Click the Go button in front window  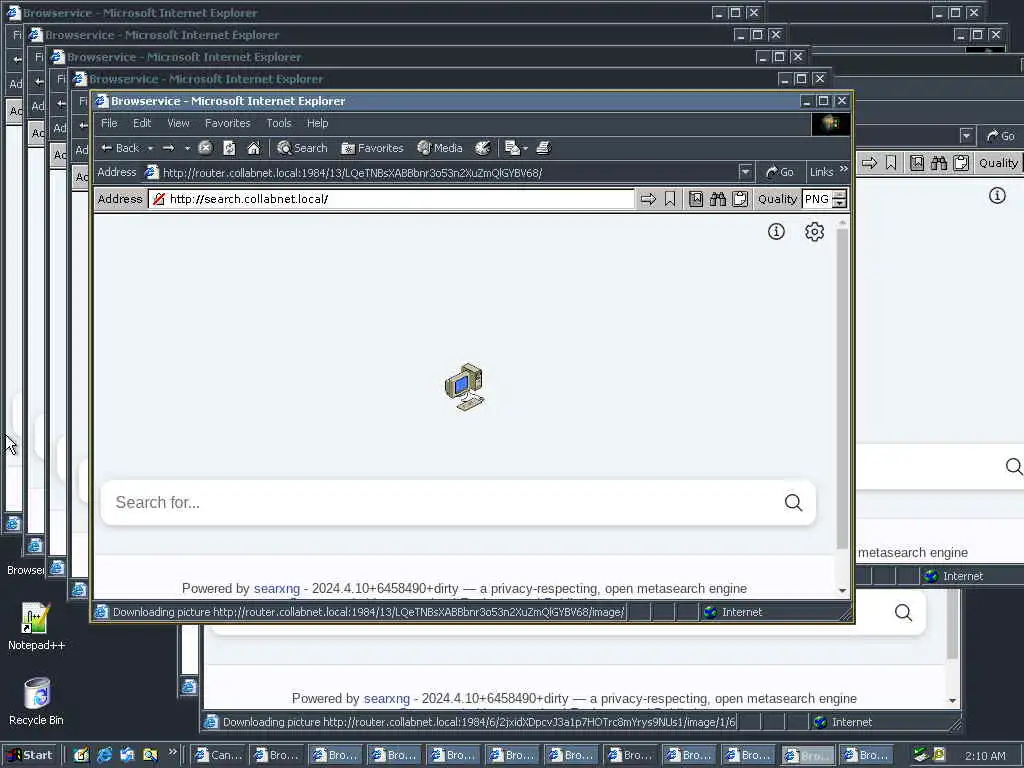pyautogui.click(x=780, y=172)
